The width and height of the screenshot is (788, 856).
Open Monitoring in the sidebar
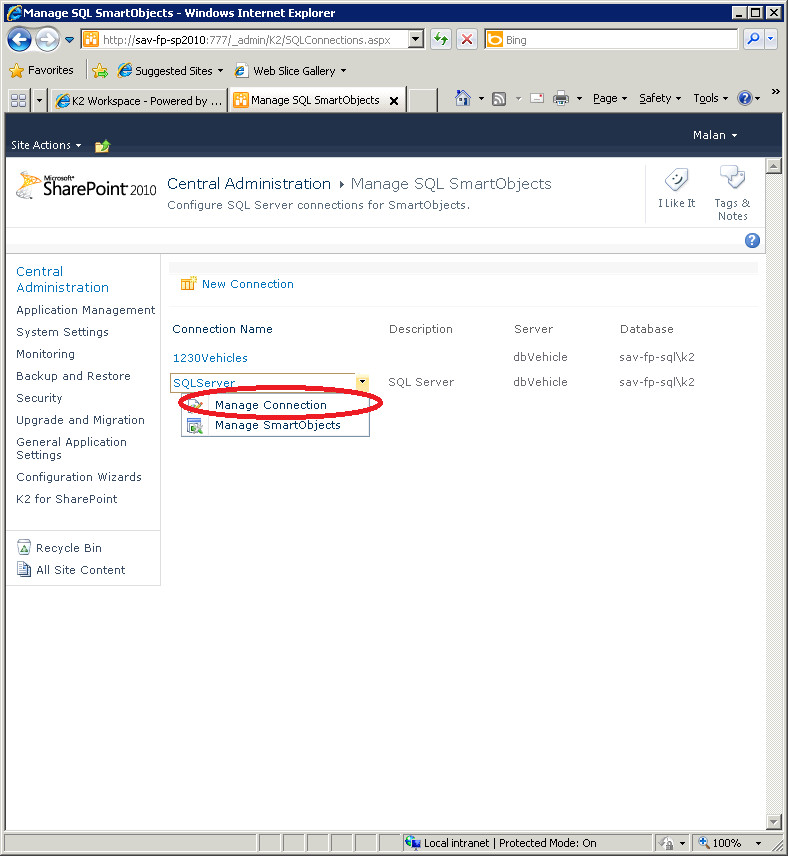tap(45, 354)
